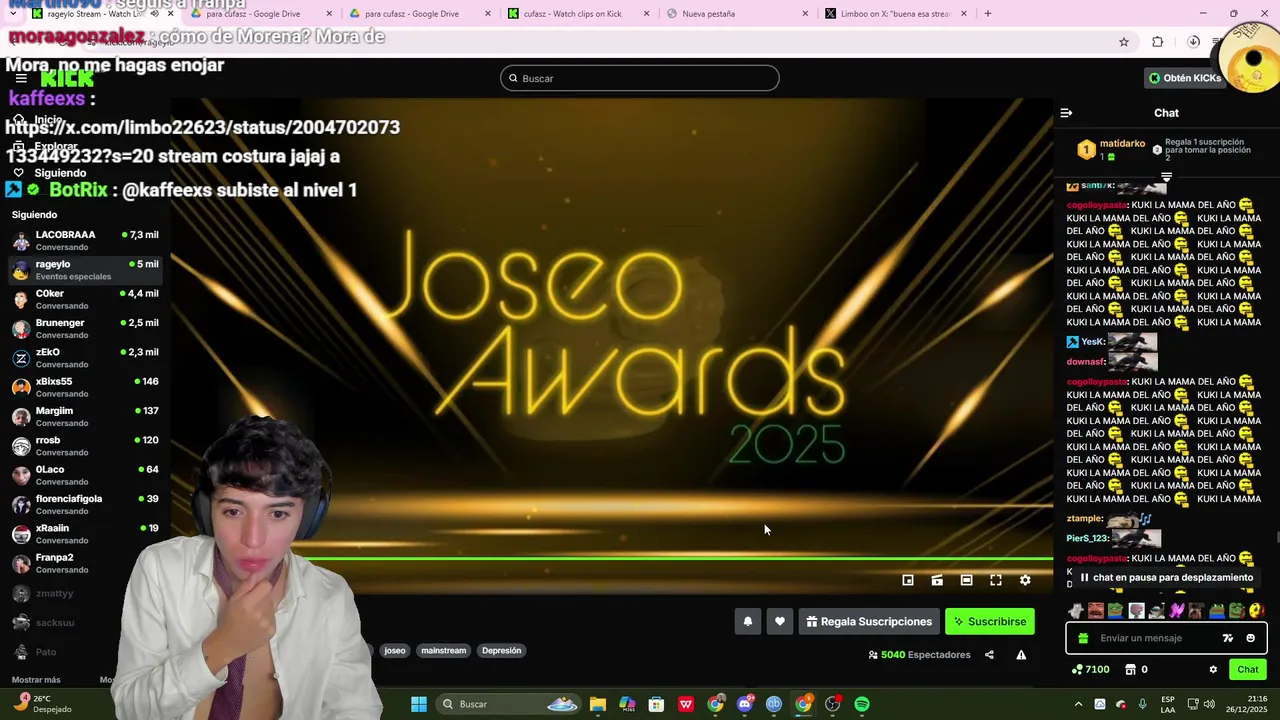
Task: Click the translate icon in chat input
Action: click(x=1228, y=638)
